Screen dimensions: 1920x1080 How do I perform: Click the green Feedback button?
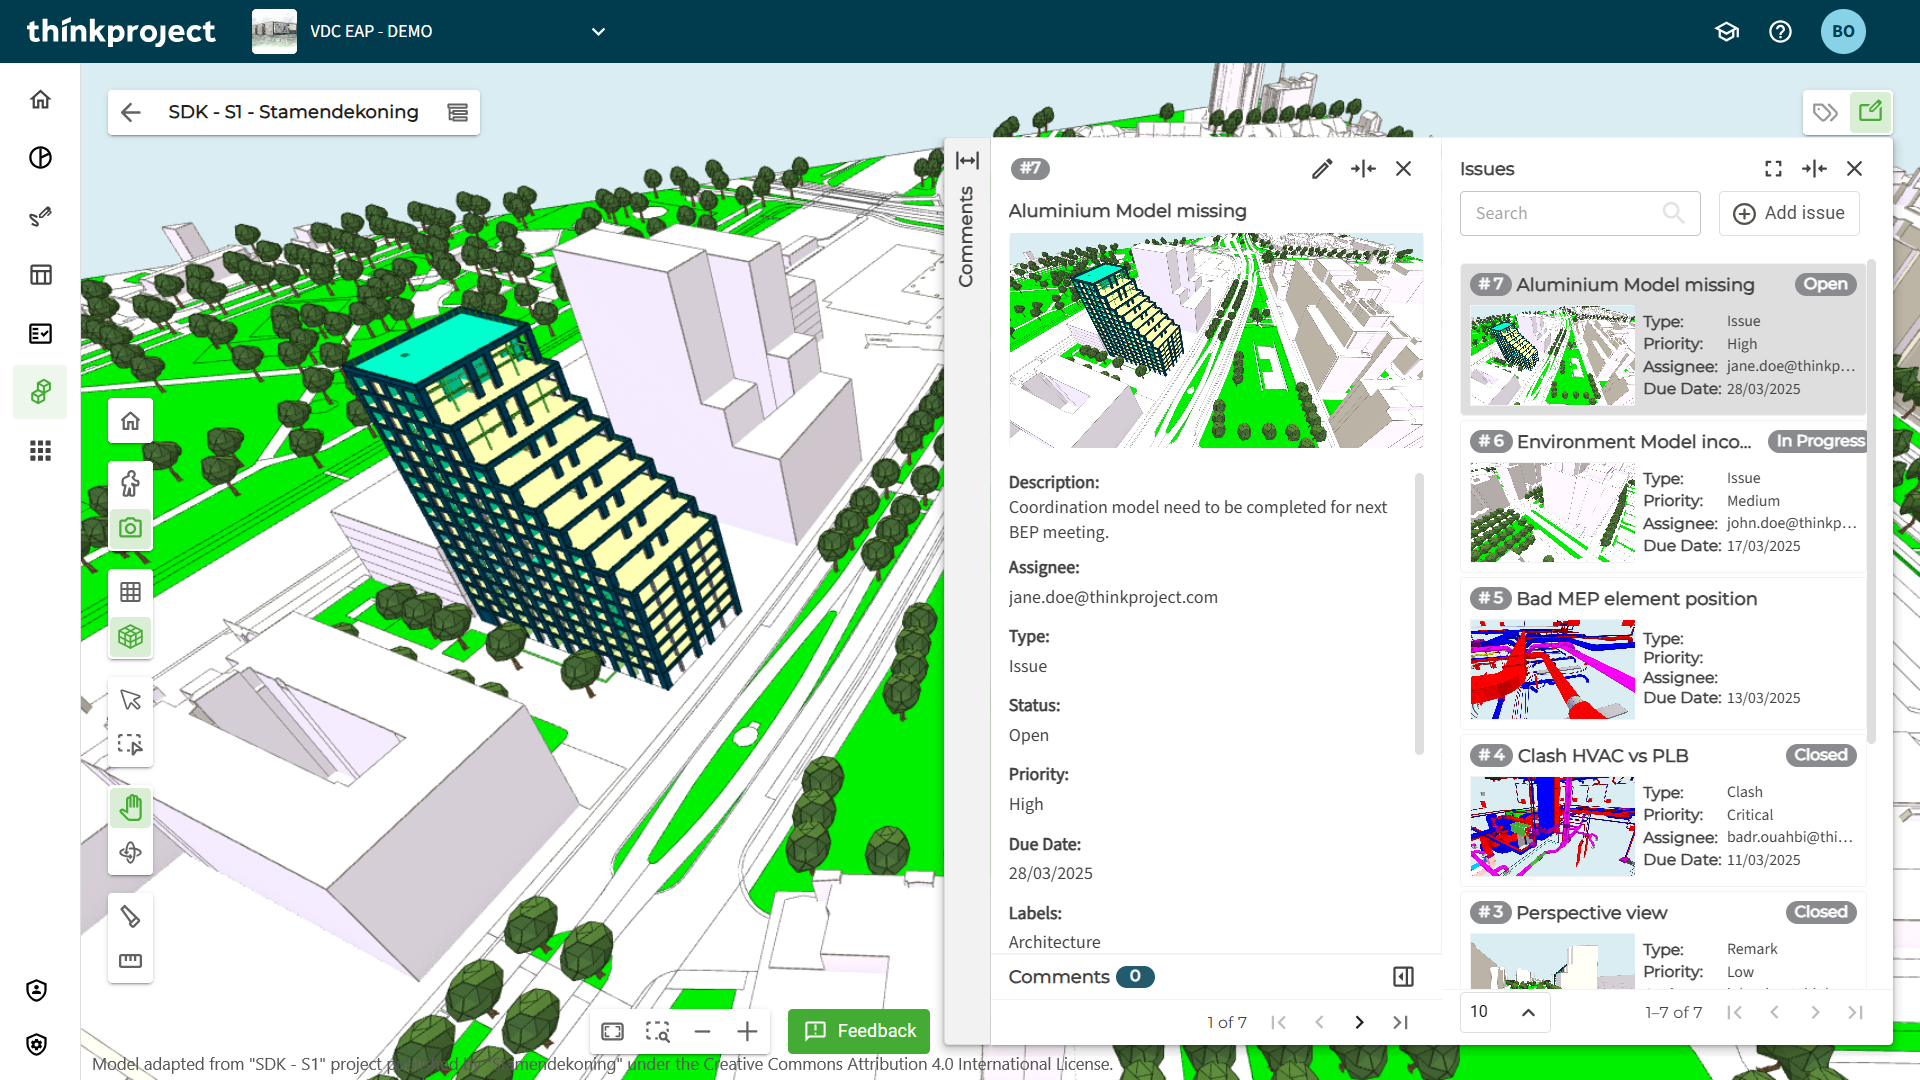point(859,1031)
